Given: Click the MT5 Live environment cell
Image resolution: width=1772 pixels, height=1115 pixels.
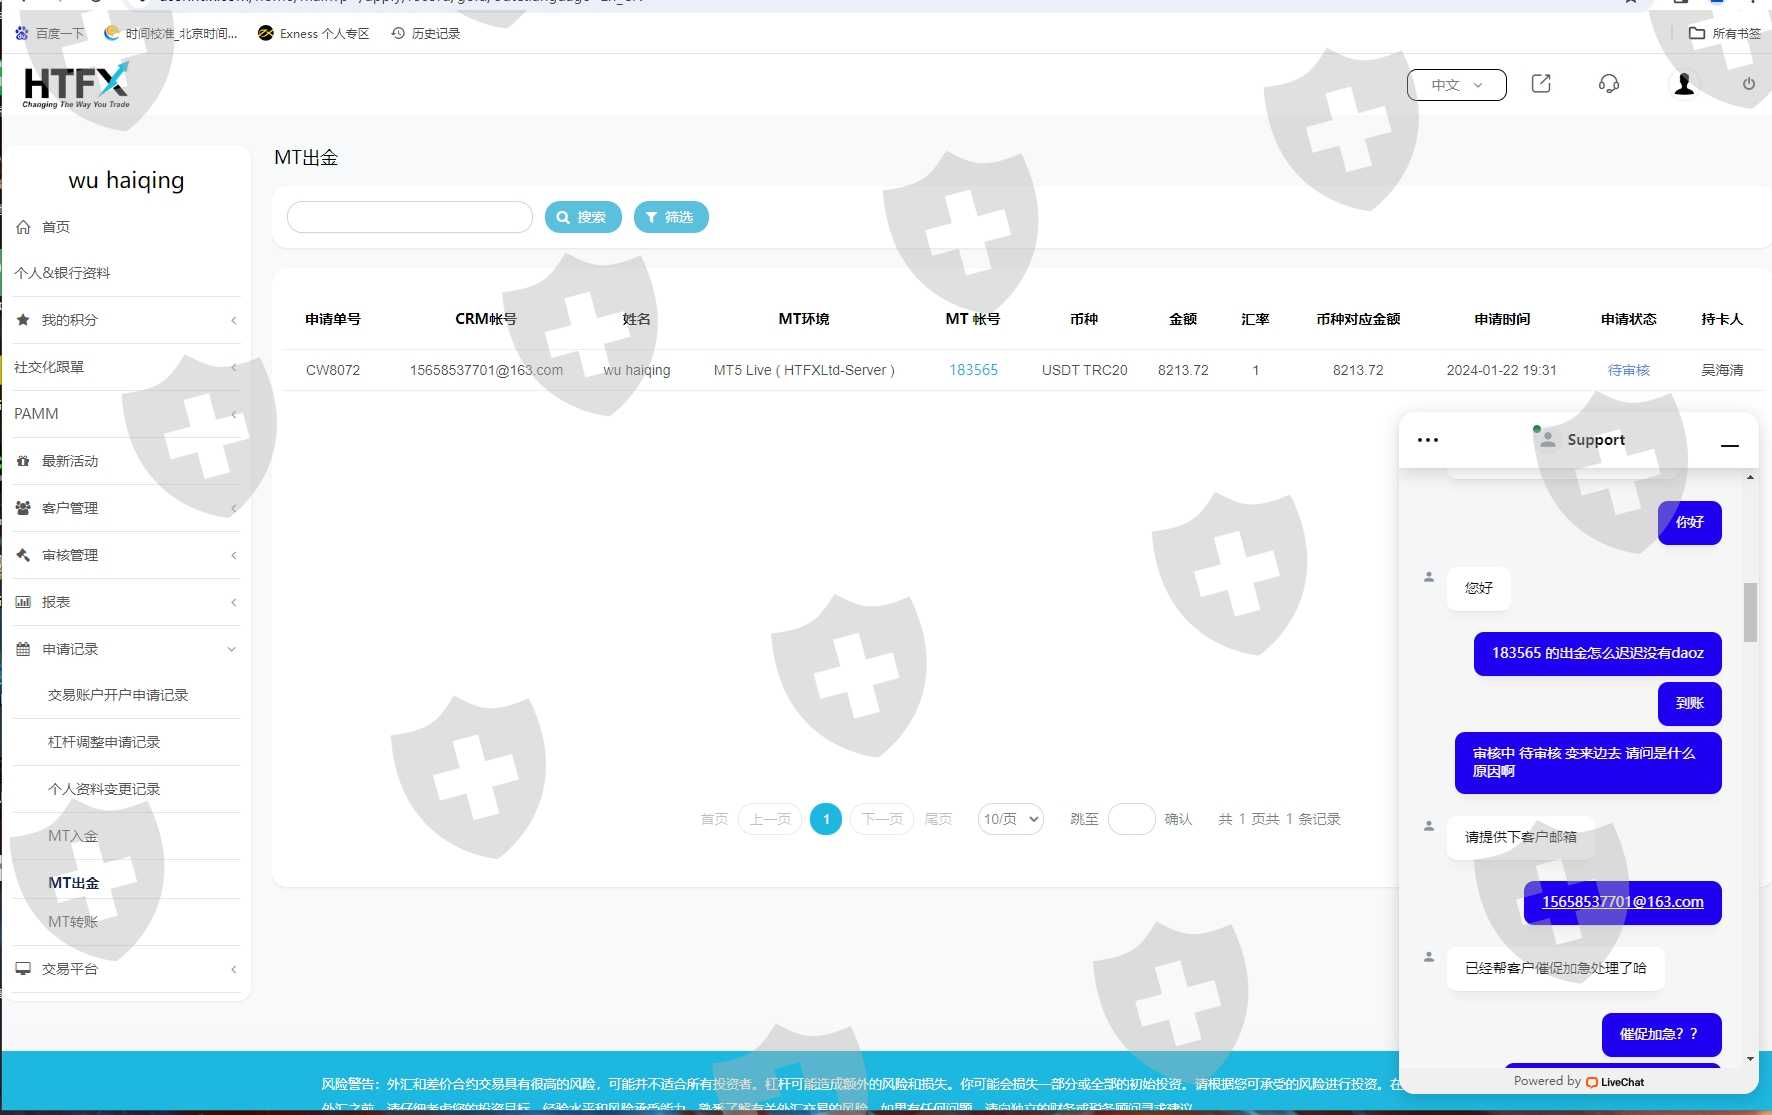Looking at the screenshot, I should coord(804,370).
